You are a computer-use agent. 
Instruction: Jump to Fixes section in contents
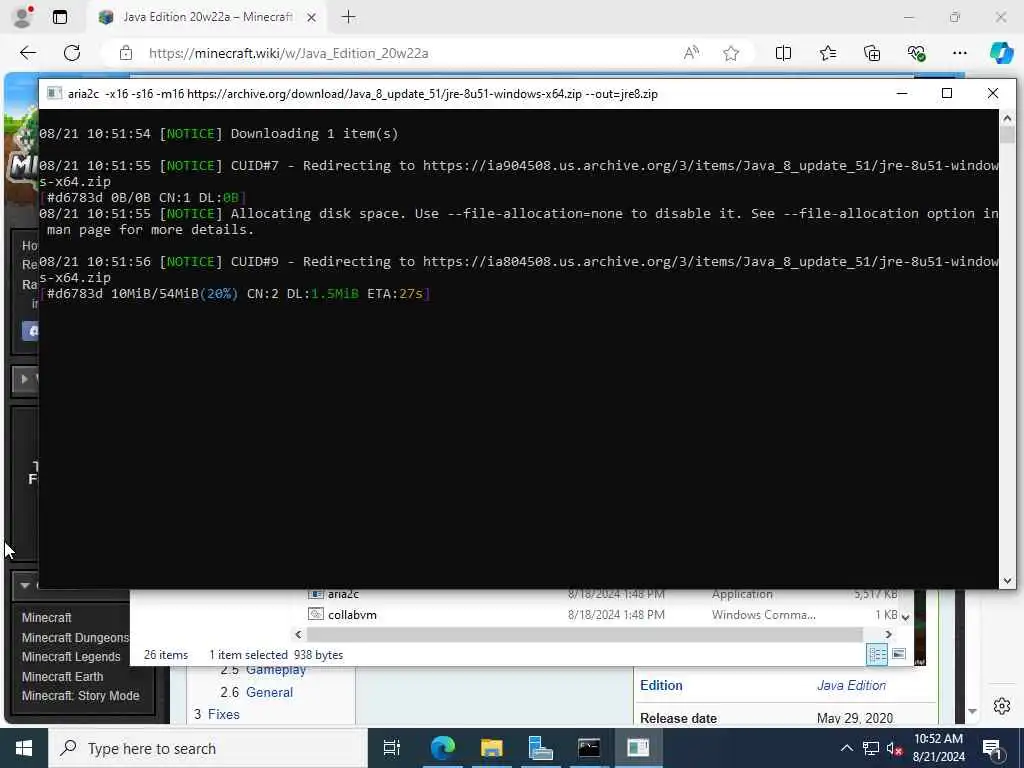tap(223, 714)
